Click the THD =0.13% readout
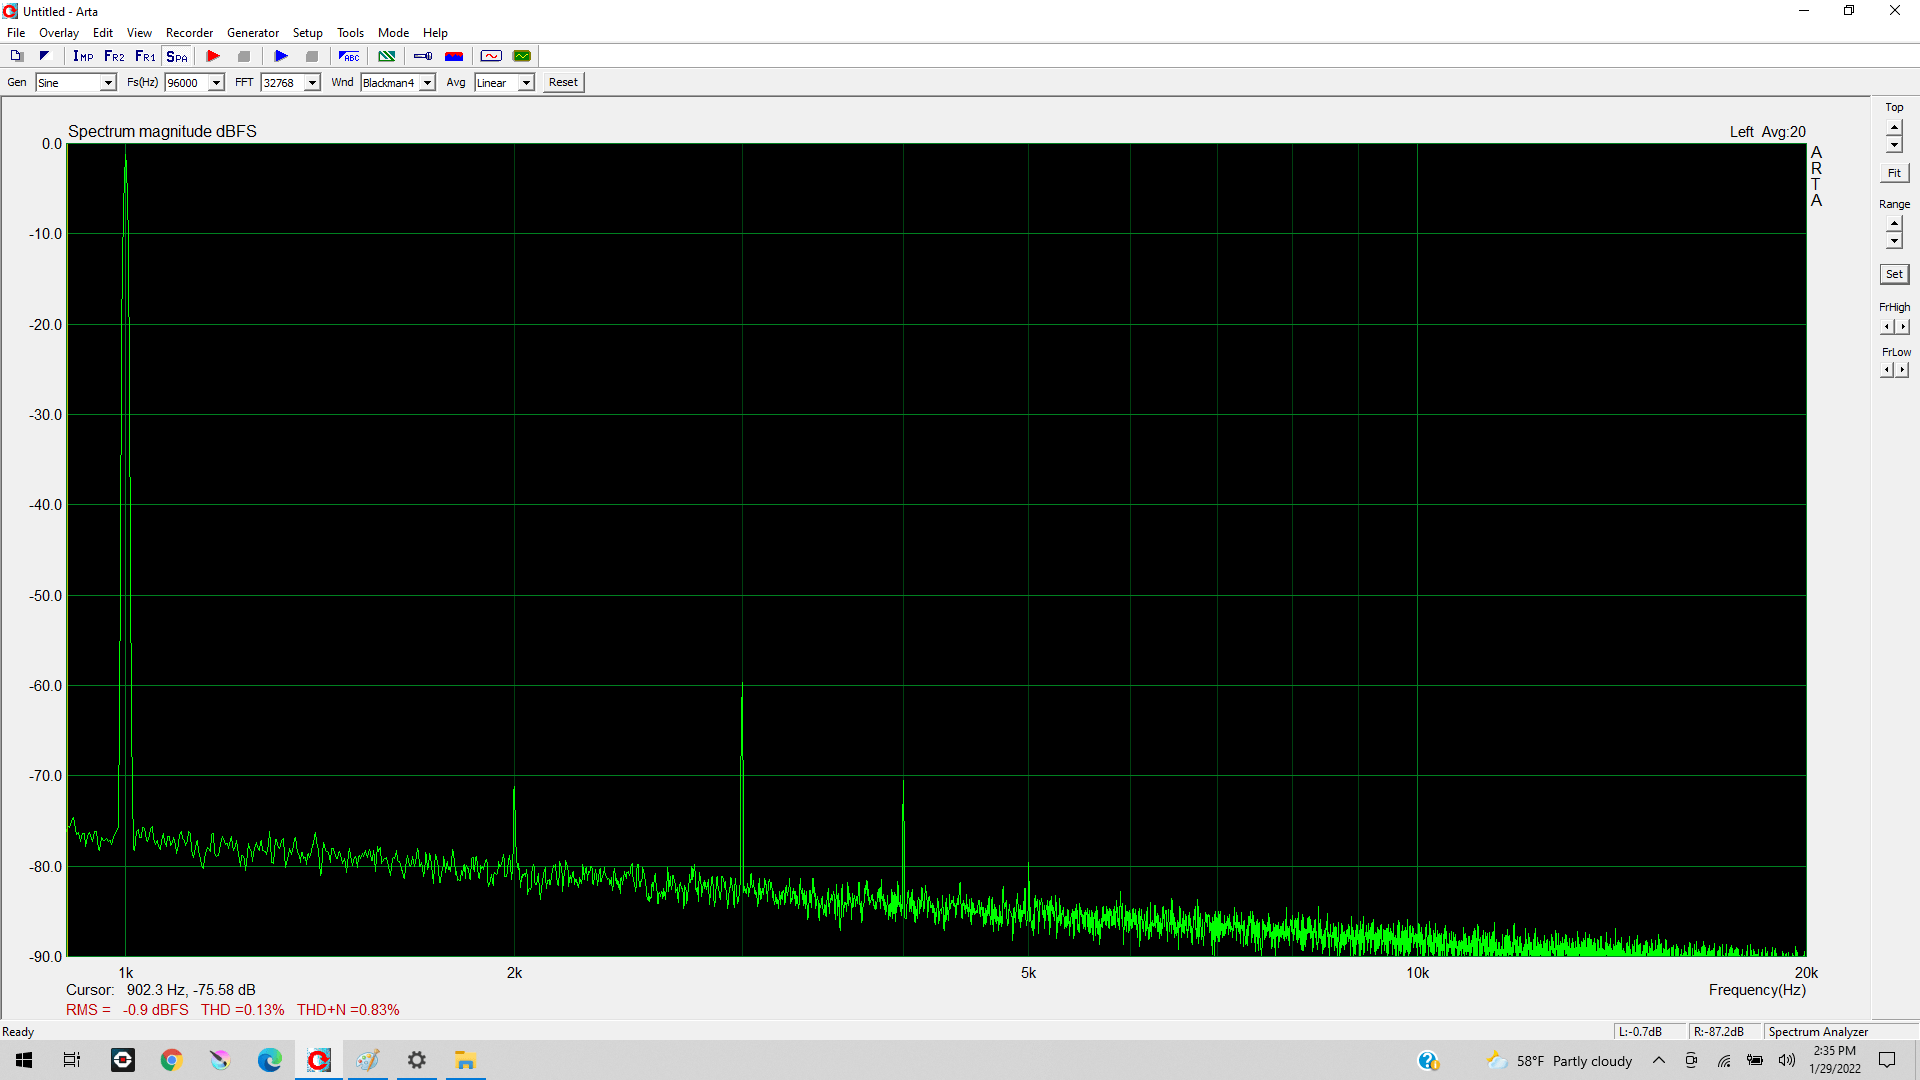This screenshot has height=1080, width=1920. point(242,1010)
